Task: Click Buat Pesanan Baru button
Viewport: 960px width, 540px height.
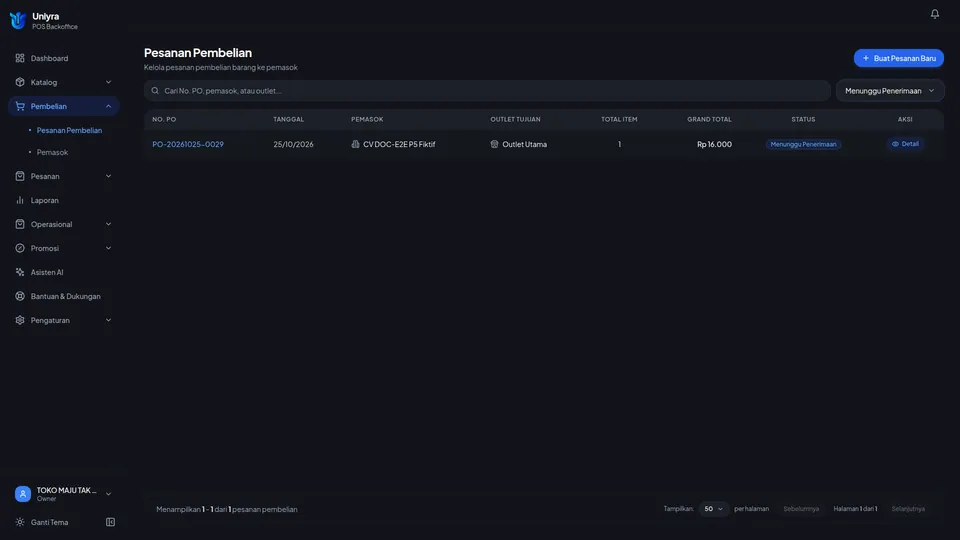Action: (x=899, y=58)
